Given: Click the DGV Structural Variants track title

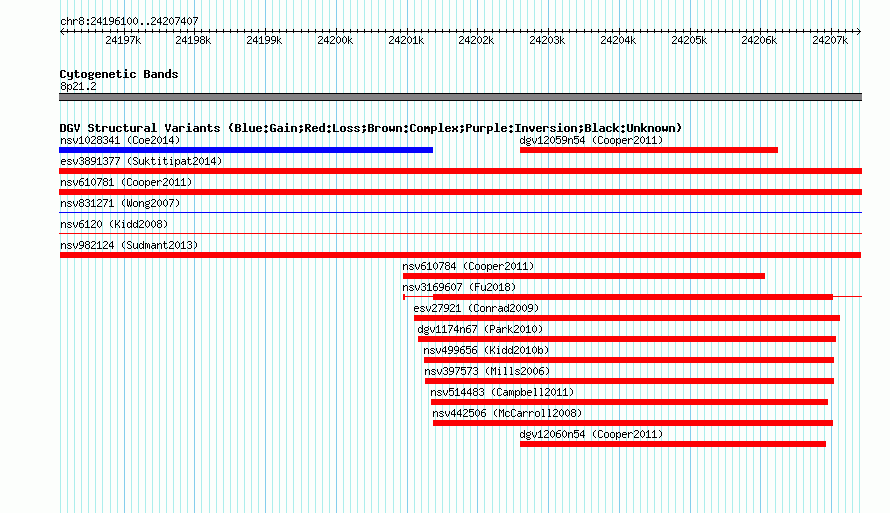Looking at the screenshot, I should click(371, 128).
